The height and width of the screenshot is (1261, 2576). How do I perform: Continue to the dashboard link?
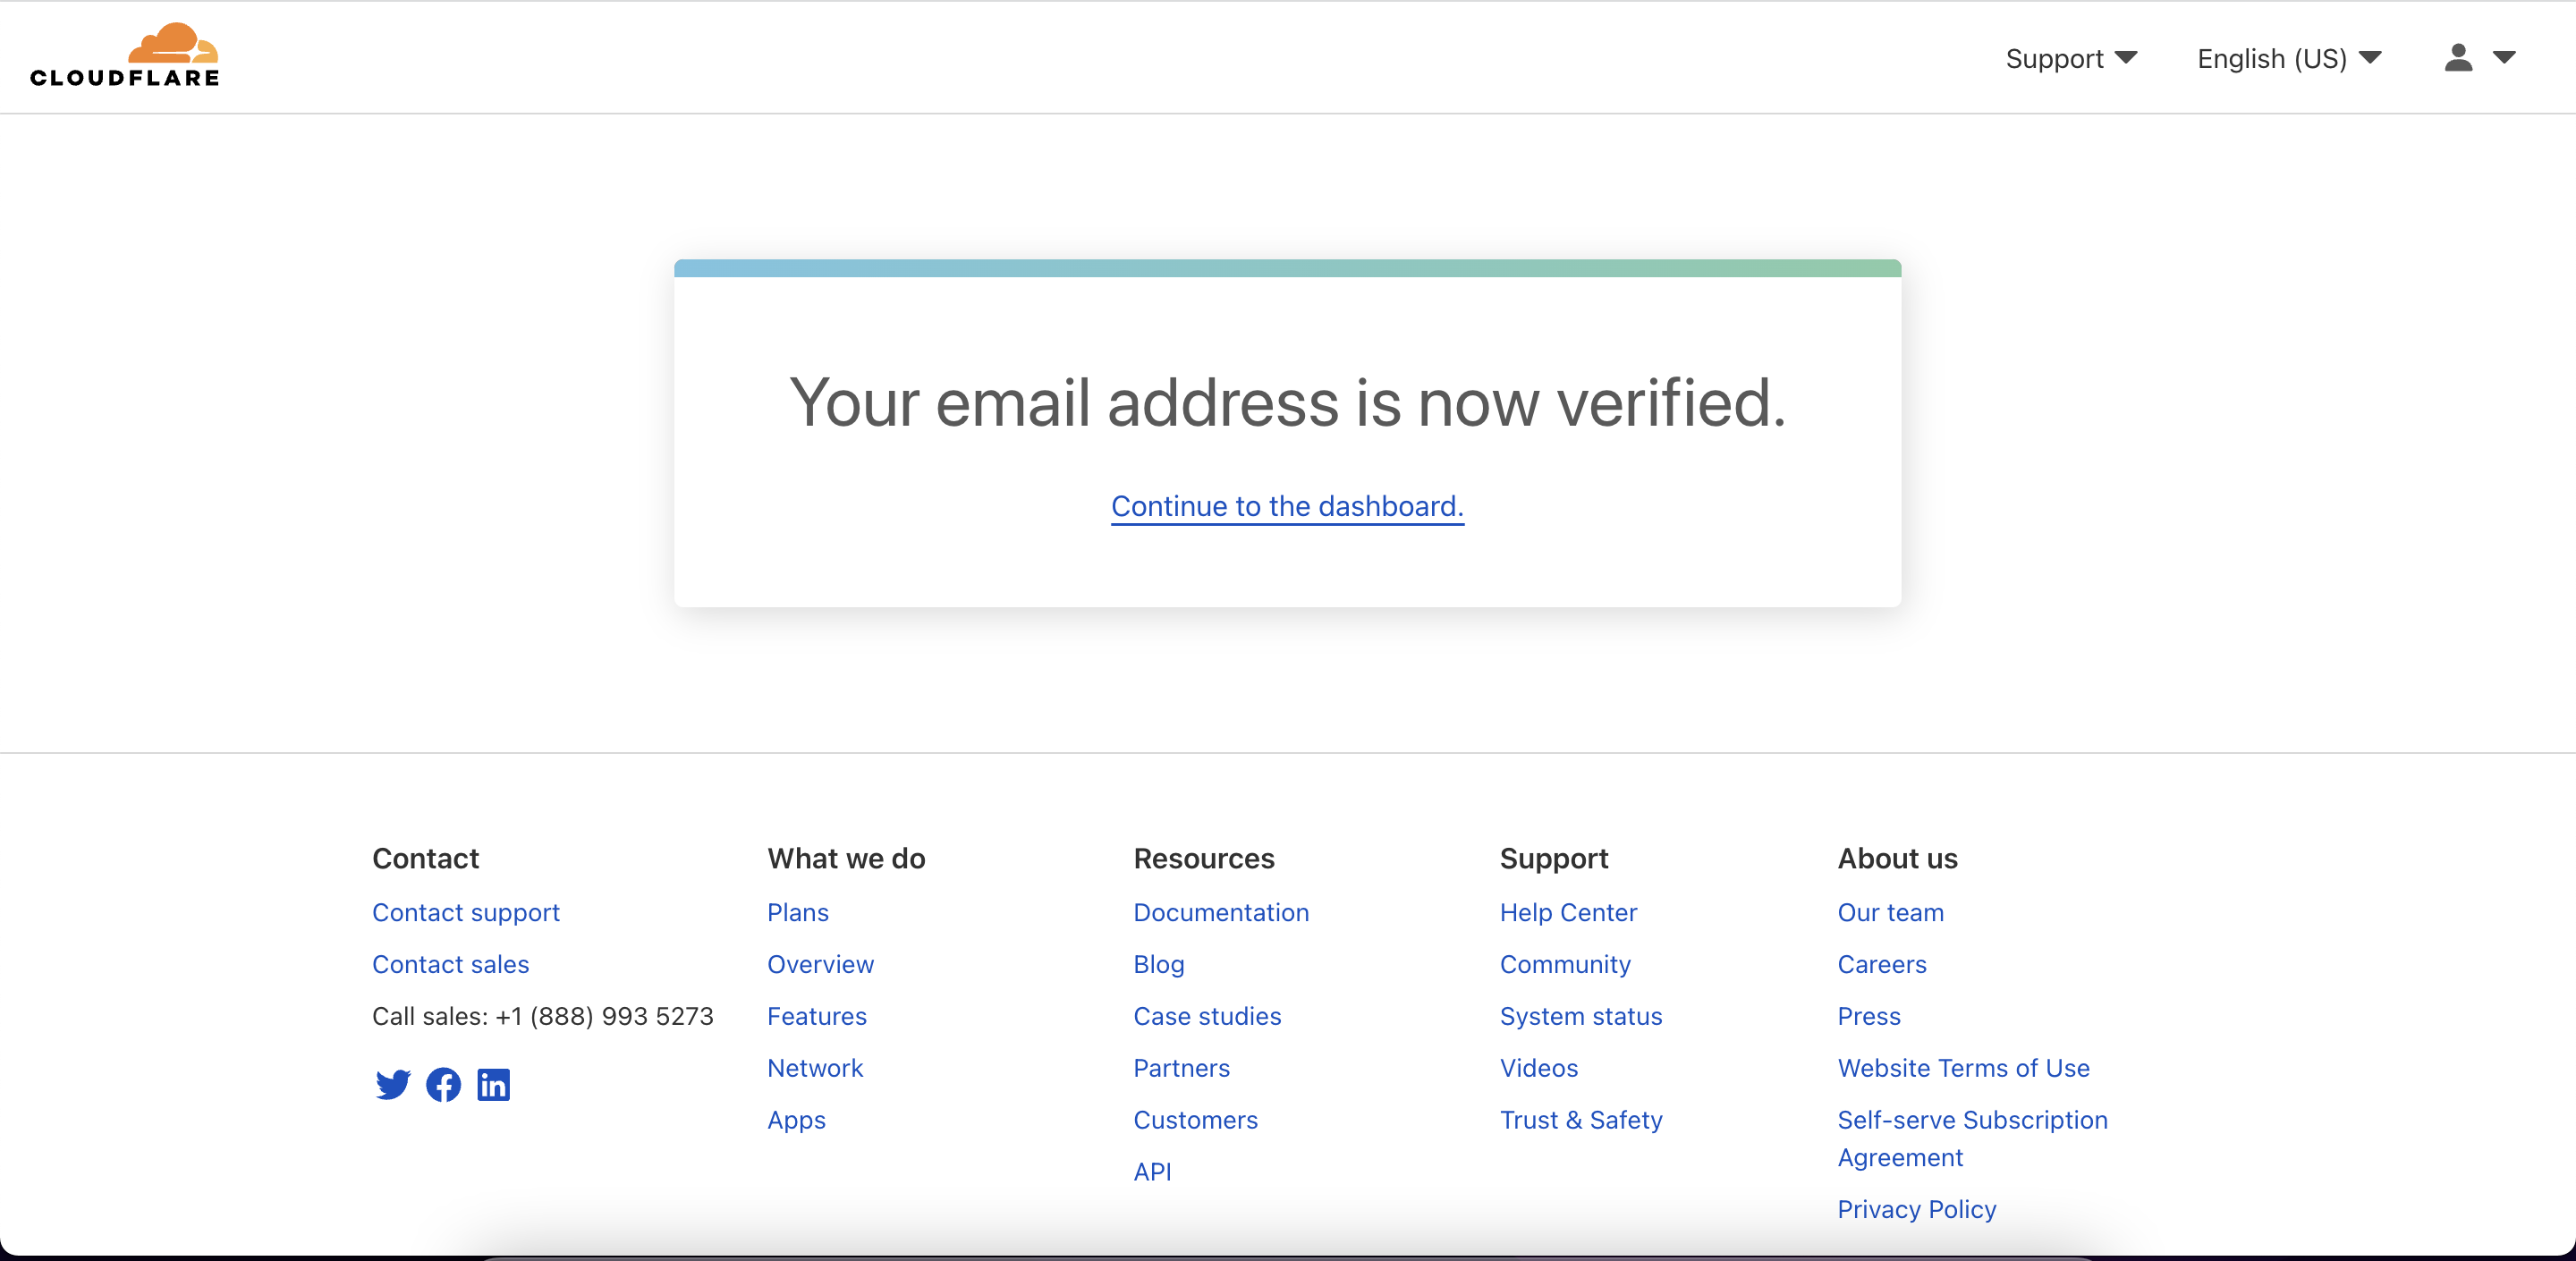point(1287,506)
